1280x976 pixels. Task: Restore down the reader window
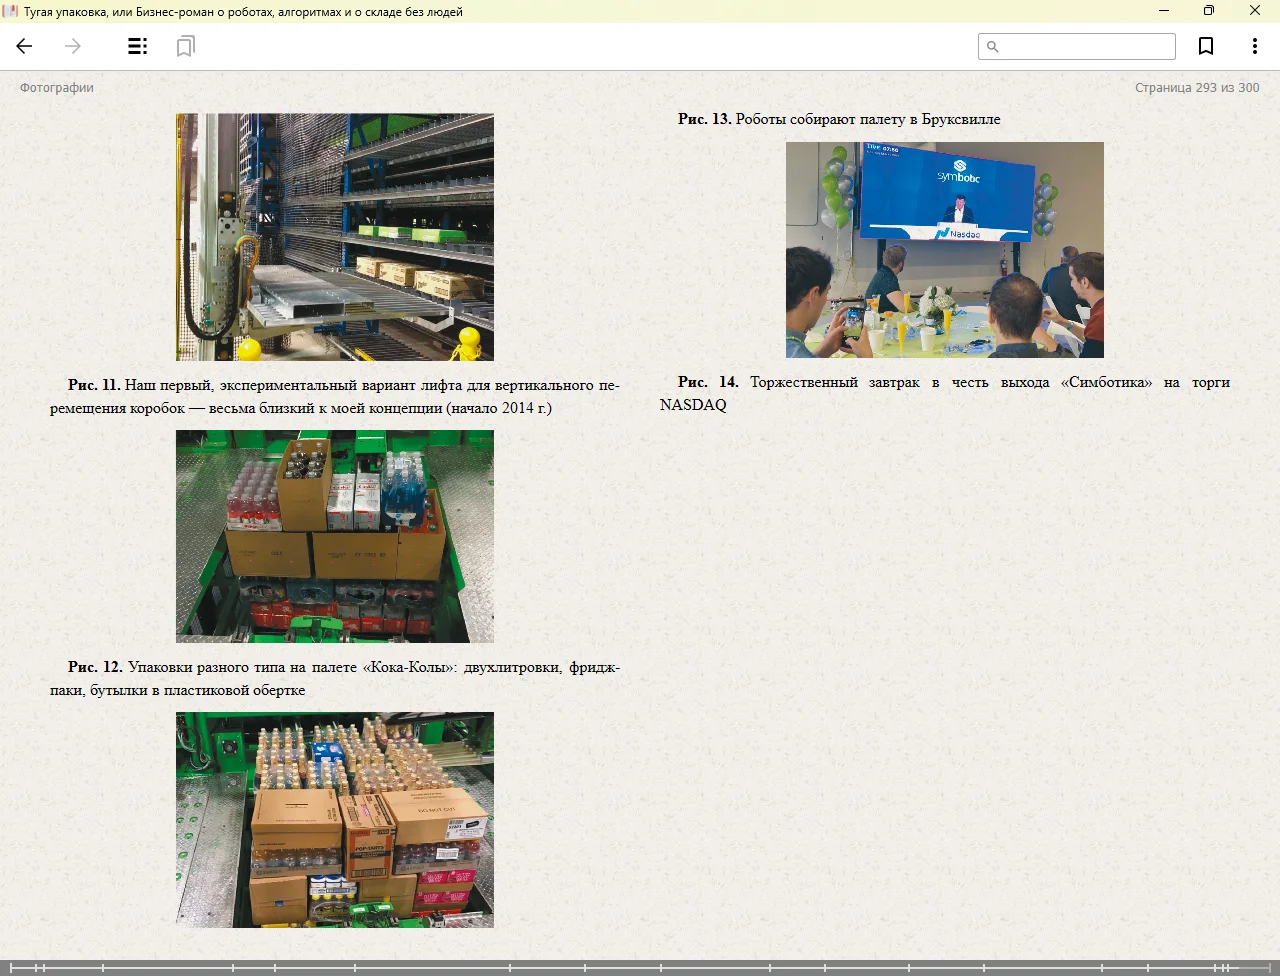1209,11
